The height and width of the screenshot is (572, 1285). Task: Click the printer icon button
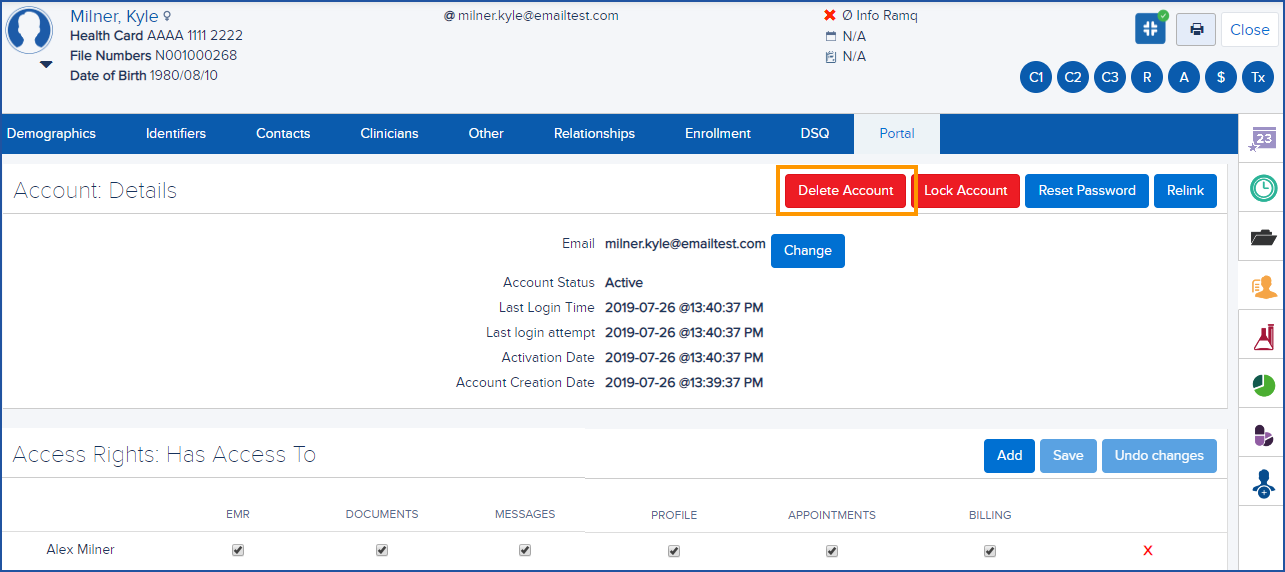tap(1195, 29)
